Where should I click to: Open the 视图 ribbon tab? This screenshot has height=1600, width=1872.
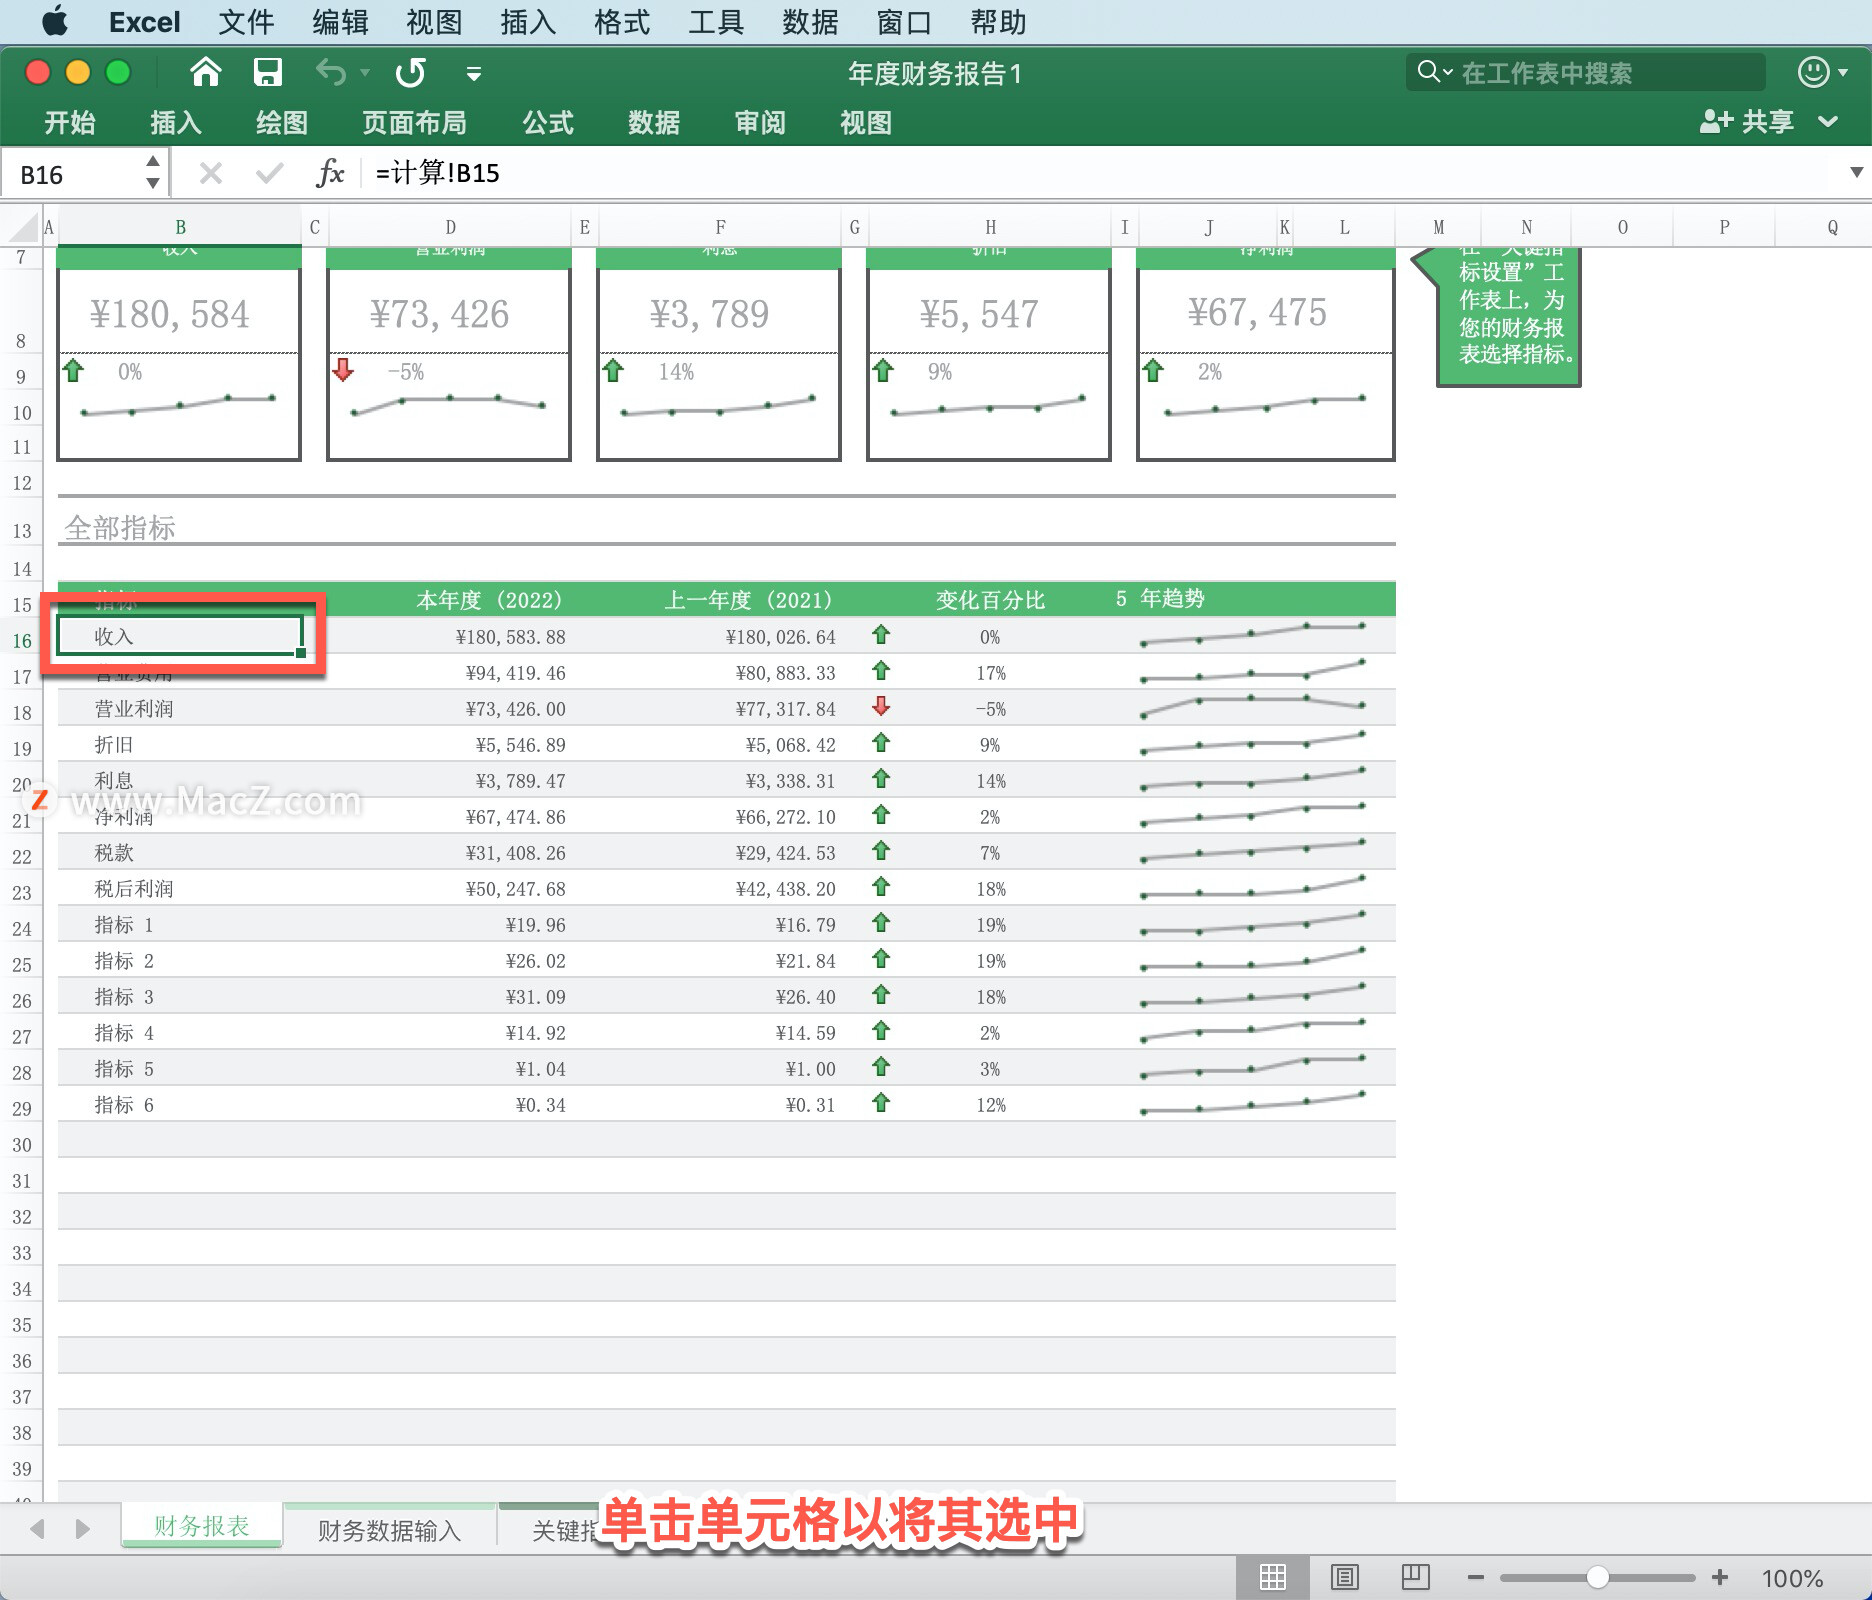(x=866, y=123)
